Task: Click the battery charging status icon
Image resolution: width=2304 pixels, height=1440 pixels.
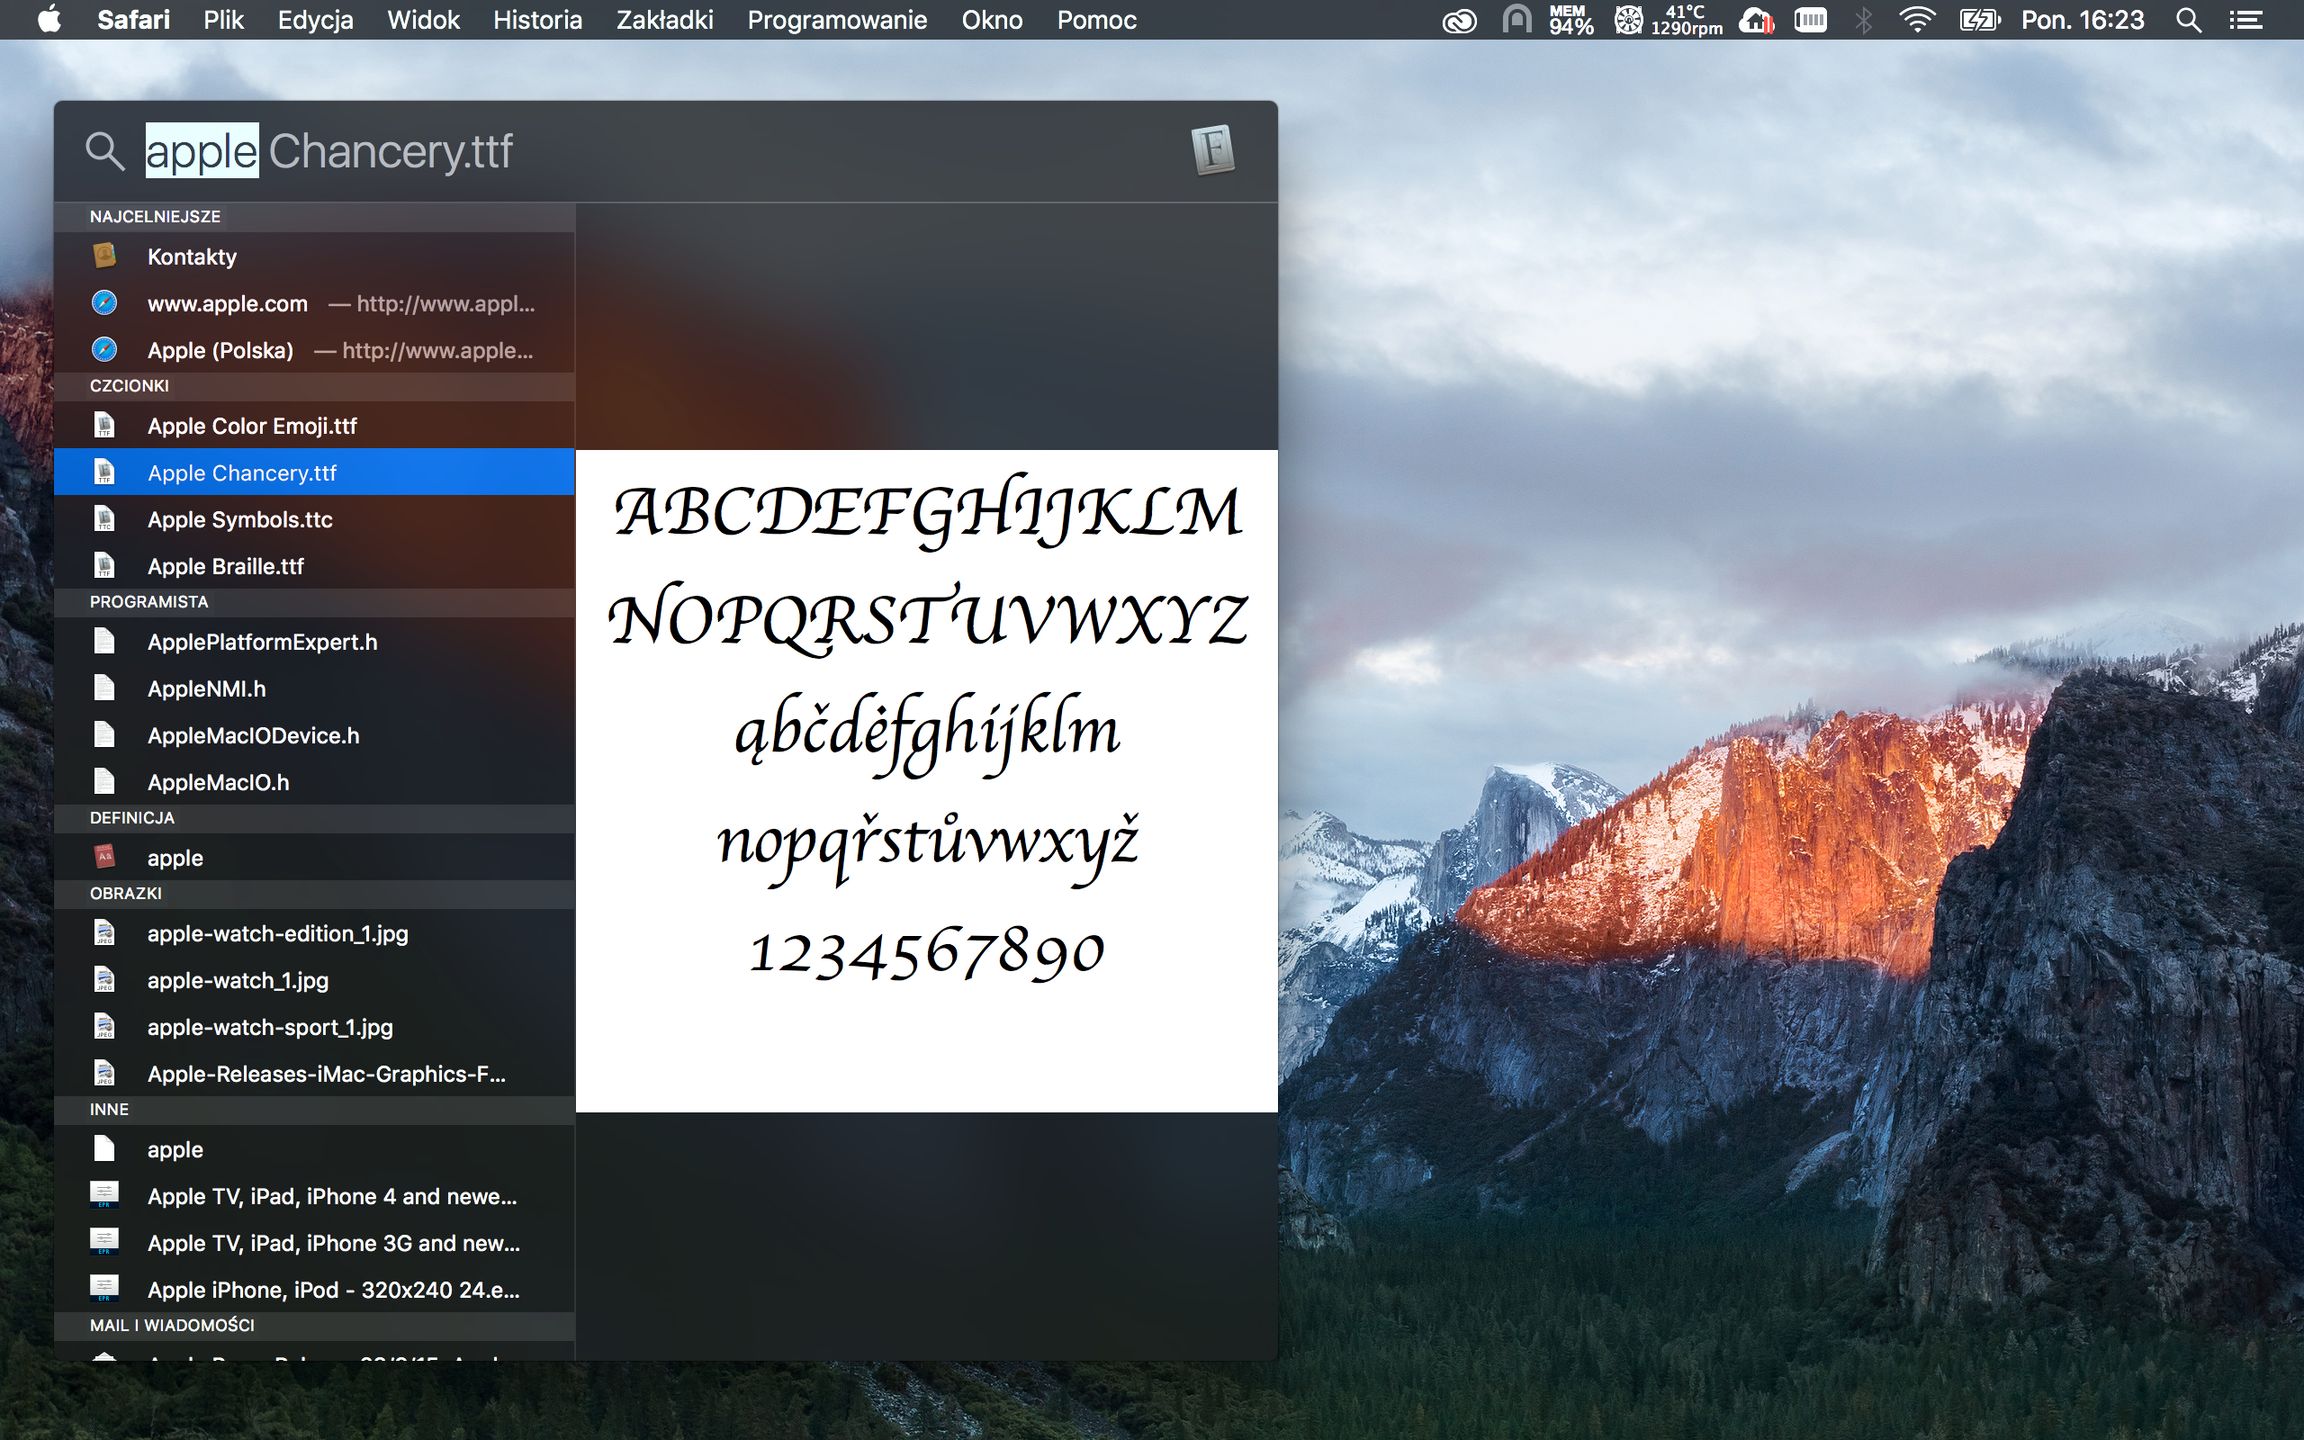Action: click(x=1978, y=20)
